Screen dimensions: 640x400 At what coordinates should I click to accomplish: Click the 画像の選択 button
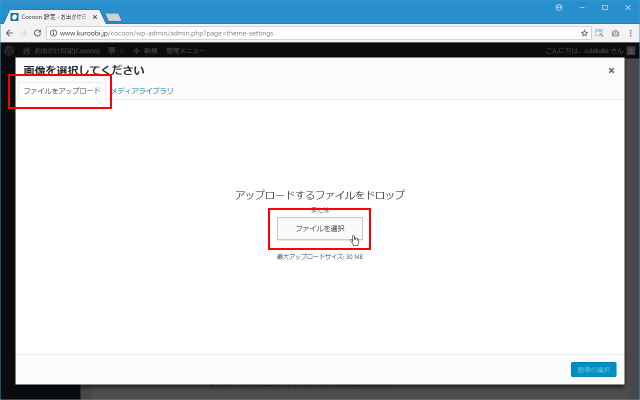tap(593, 370)
